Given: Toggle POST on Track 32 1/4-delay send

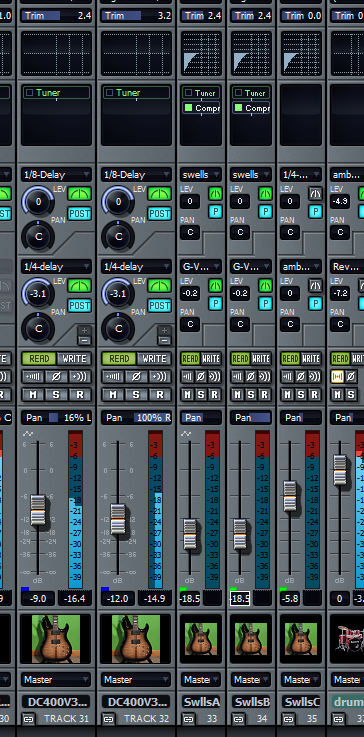Looking at the screenshot, I should click(x=159, y=306).
